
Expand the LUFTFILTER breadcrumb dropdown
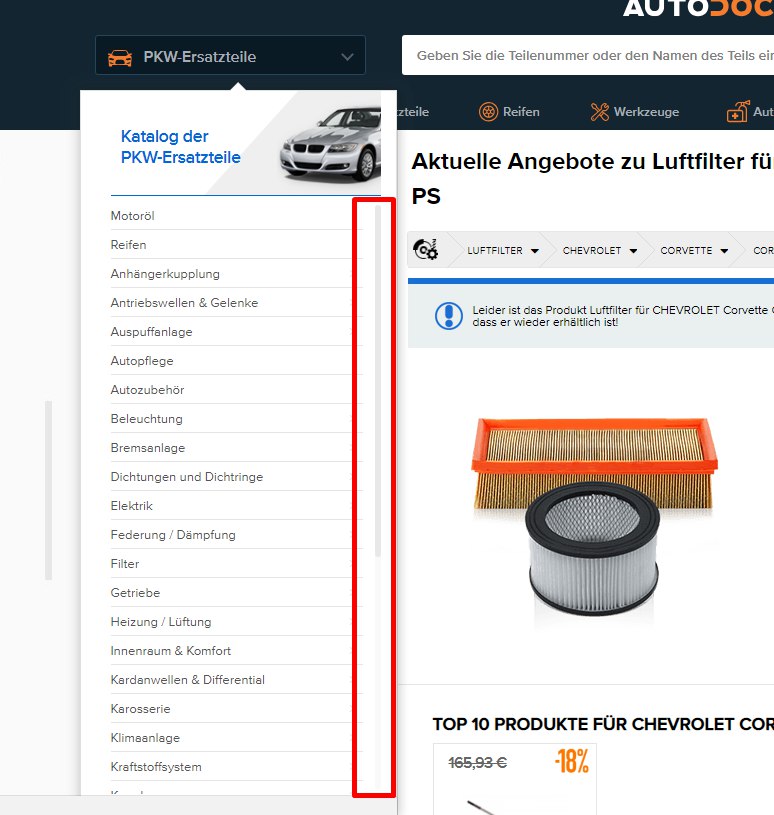[535, 251]
